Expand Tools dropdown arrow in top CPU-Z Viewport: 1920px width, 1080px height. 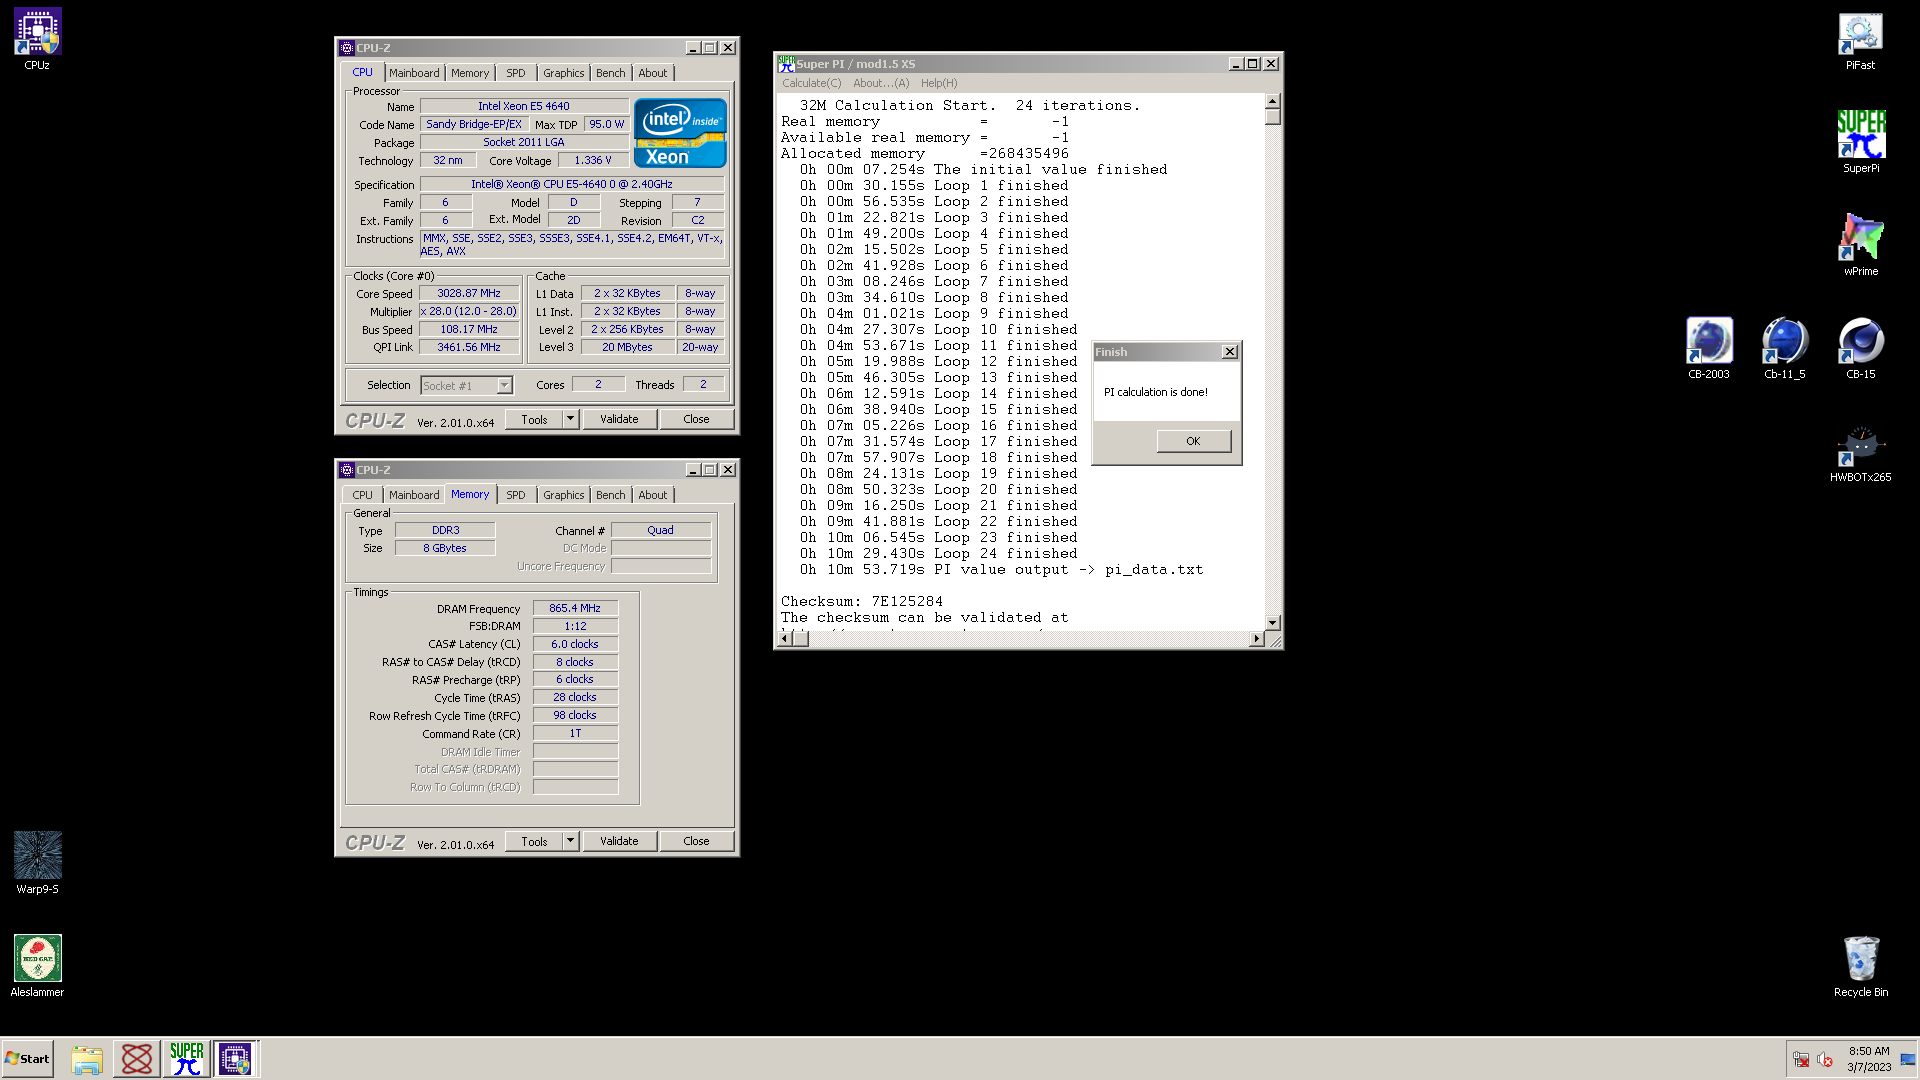(x=571, y=419)
